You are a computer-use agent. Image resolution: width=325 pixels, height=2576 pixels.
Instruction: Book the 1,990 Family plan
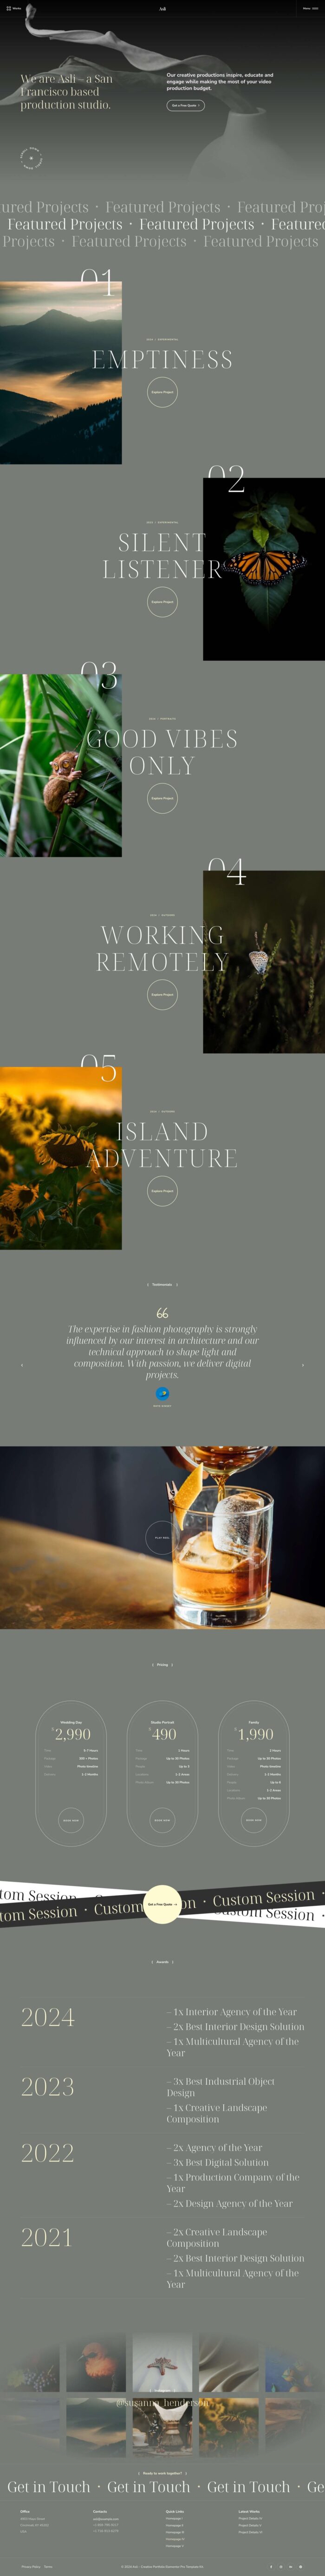[254, 1820]
